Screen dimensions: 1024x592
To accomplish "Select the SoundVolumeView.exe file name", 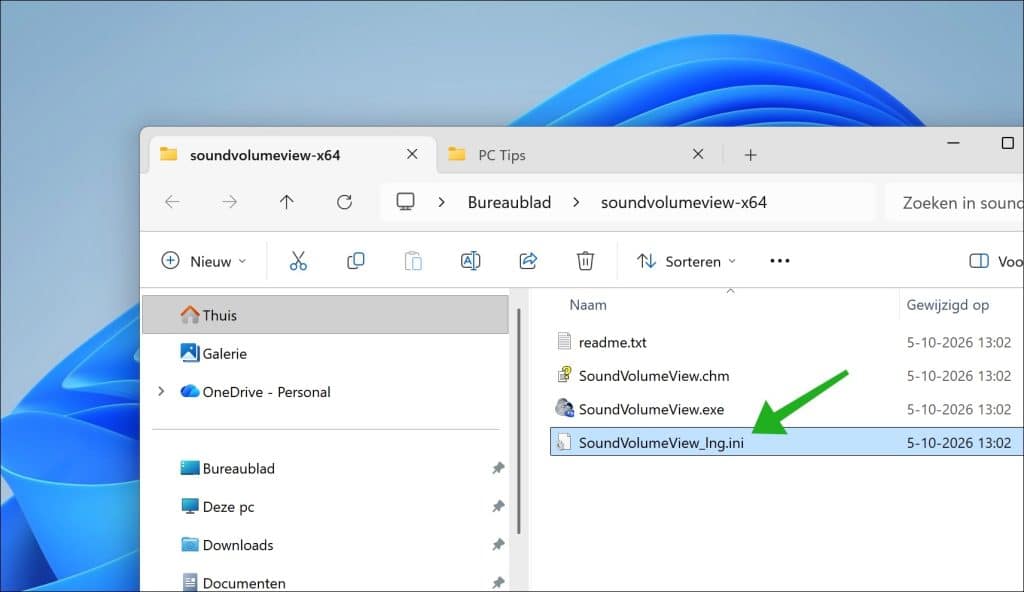I will click(651, 409).
